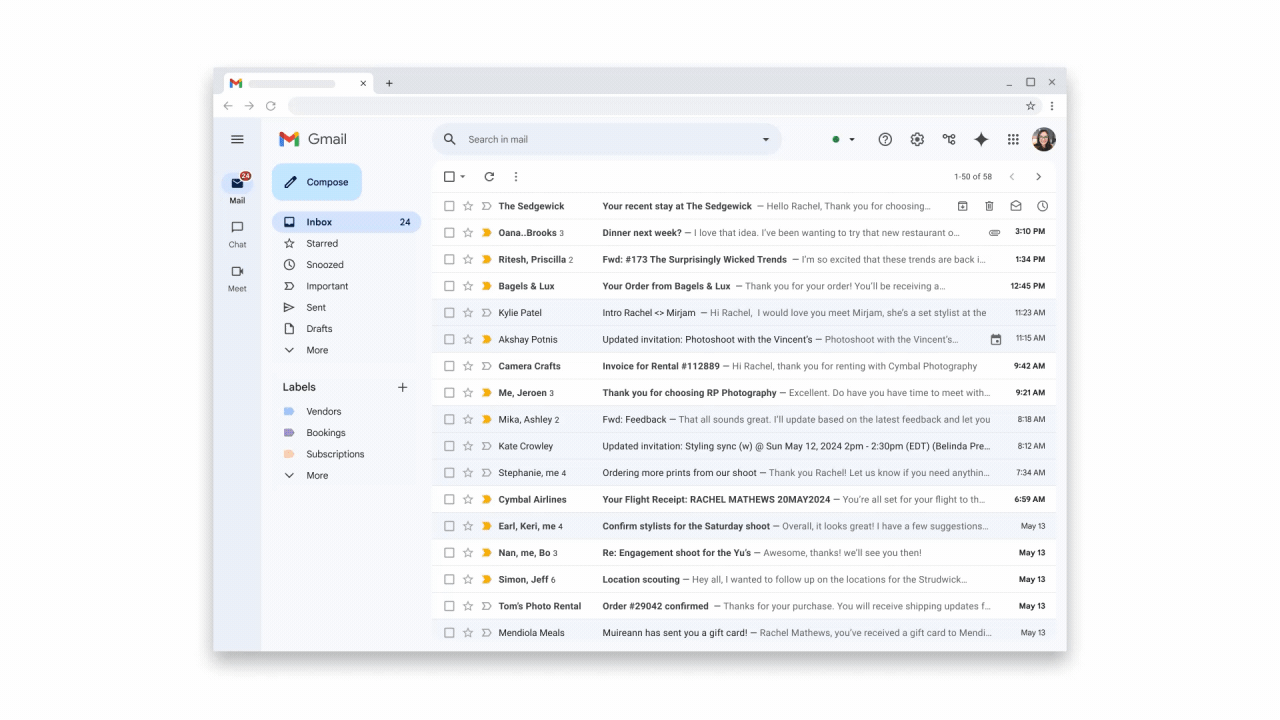Switch to Meet in the side rail
The width and height of the screenshot is (1280, 720).
coord(237,277)
